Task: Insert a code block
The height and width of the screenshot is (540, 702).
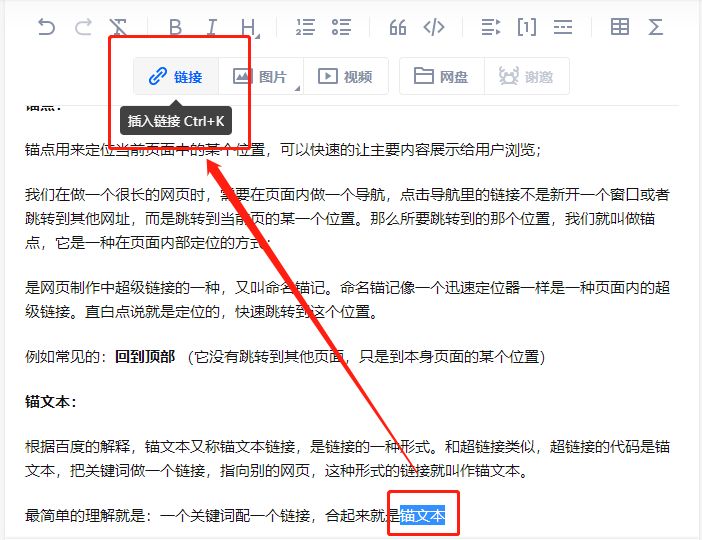Action: click(434, 27)
